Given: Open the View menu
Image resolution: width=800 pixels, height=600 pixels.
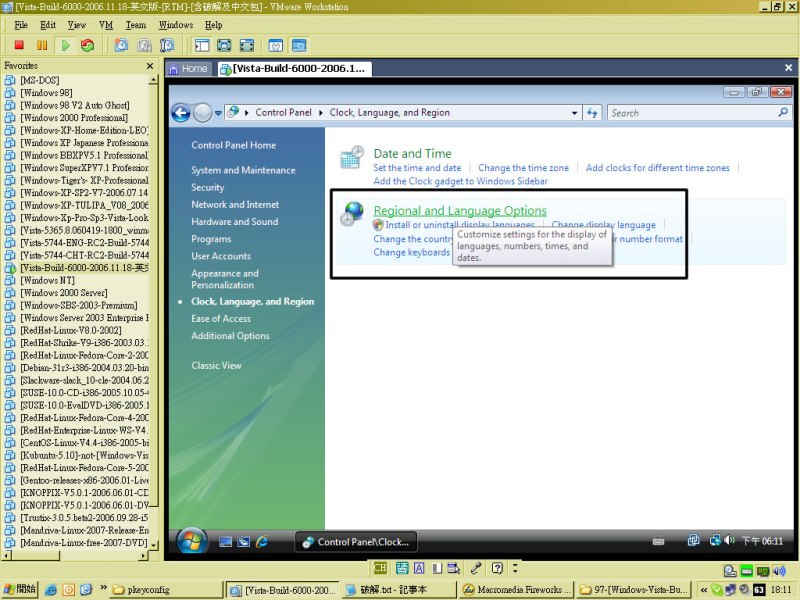Looking at the screenshot, I should tap(77, 25).
